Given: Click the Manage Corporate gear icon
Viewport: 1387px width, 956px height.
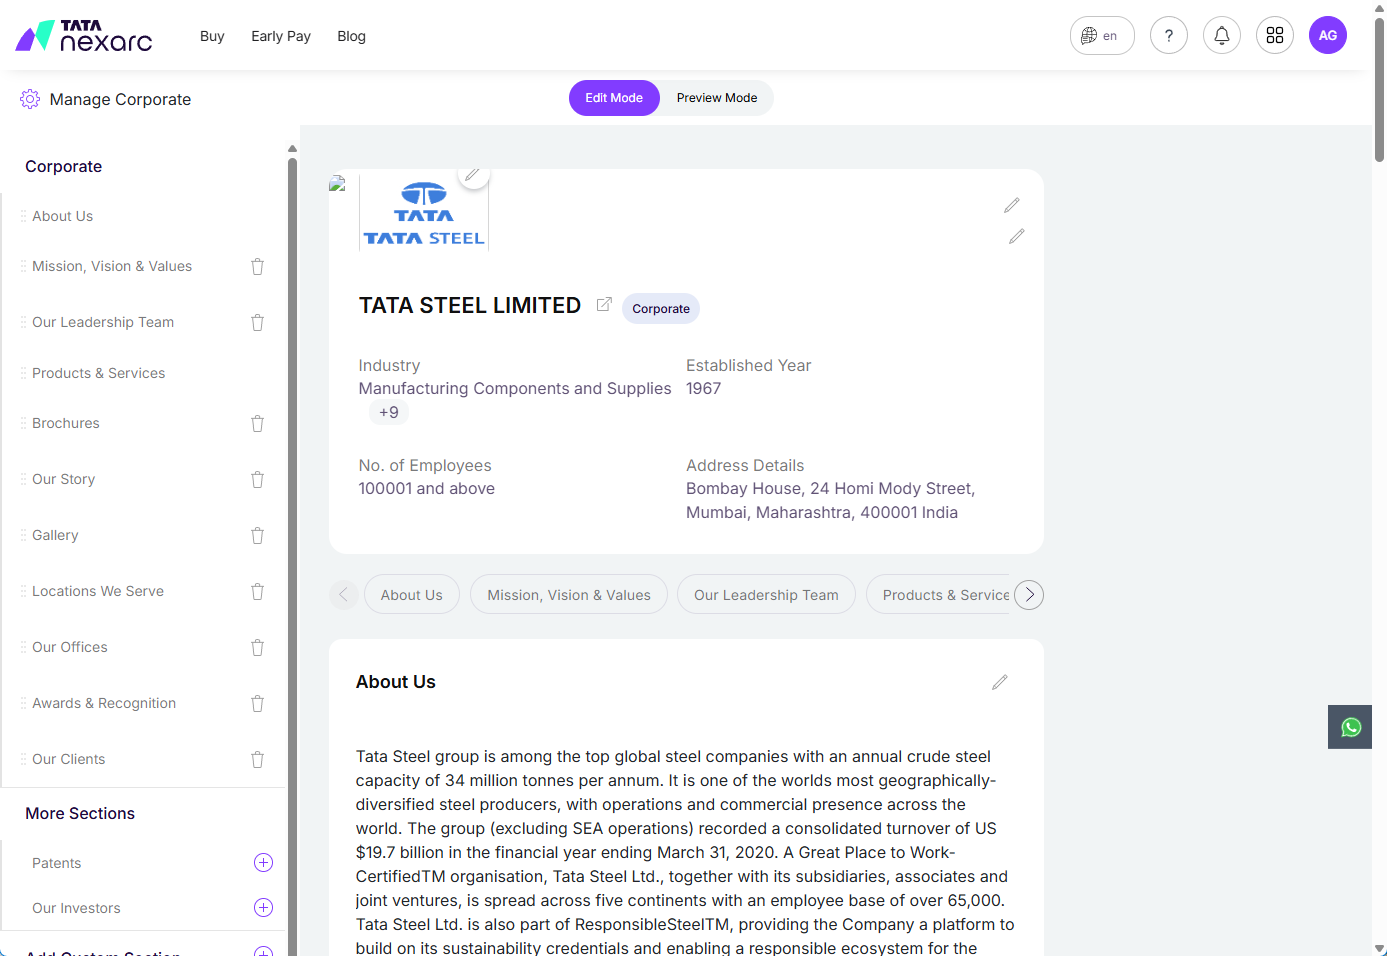Looking at the screenshot, I should 30,99.
